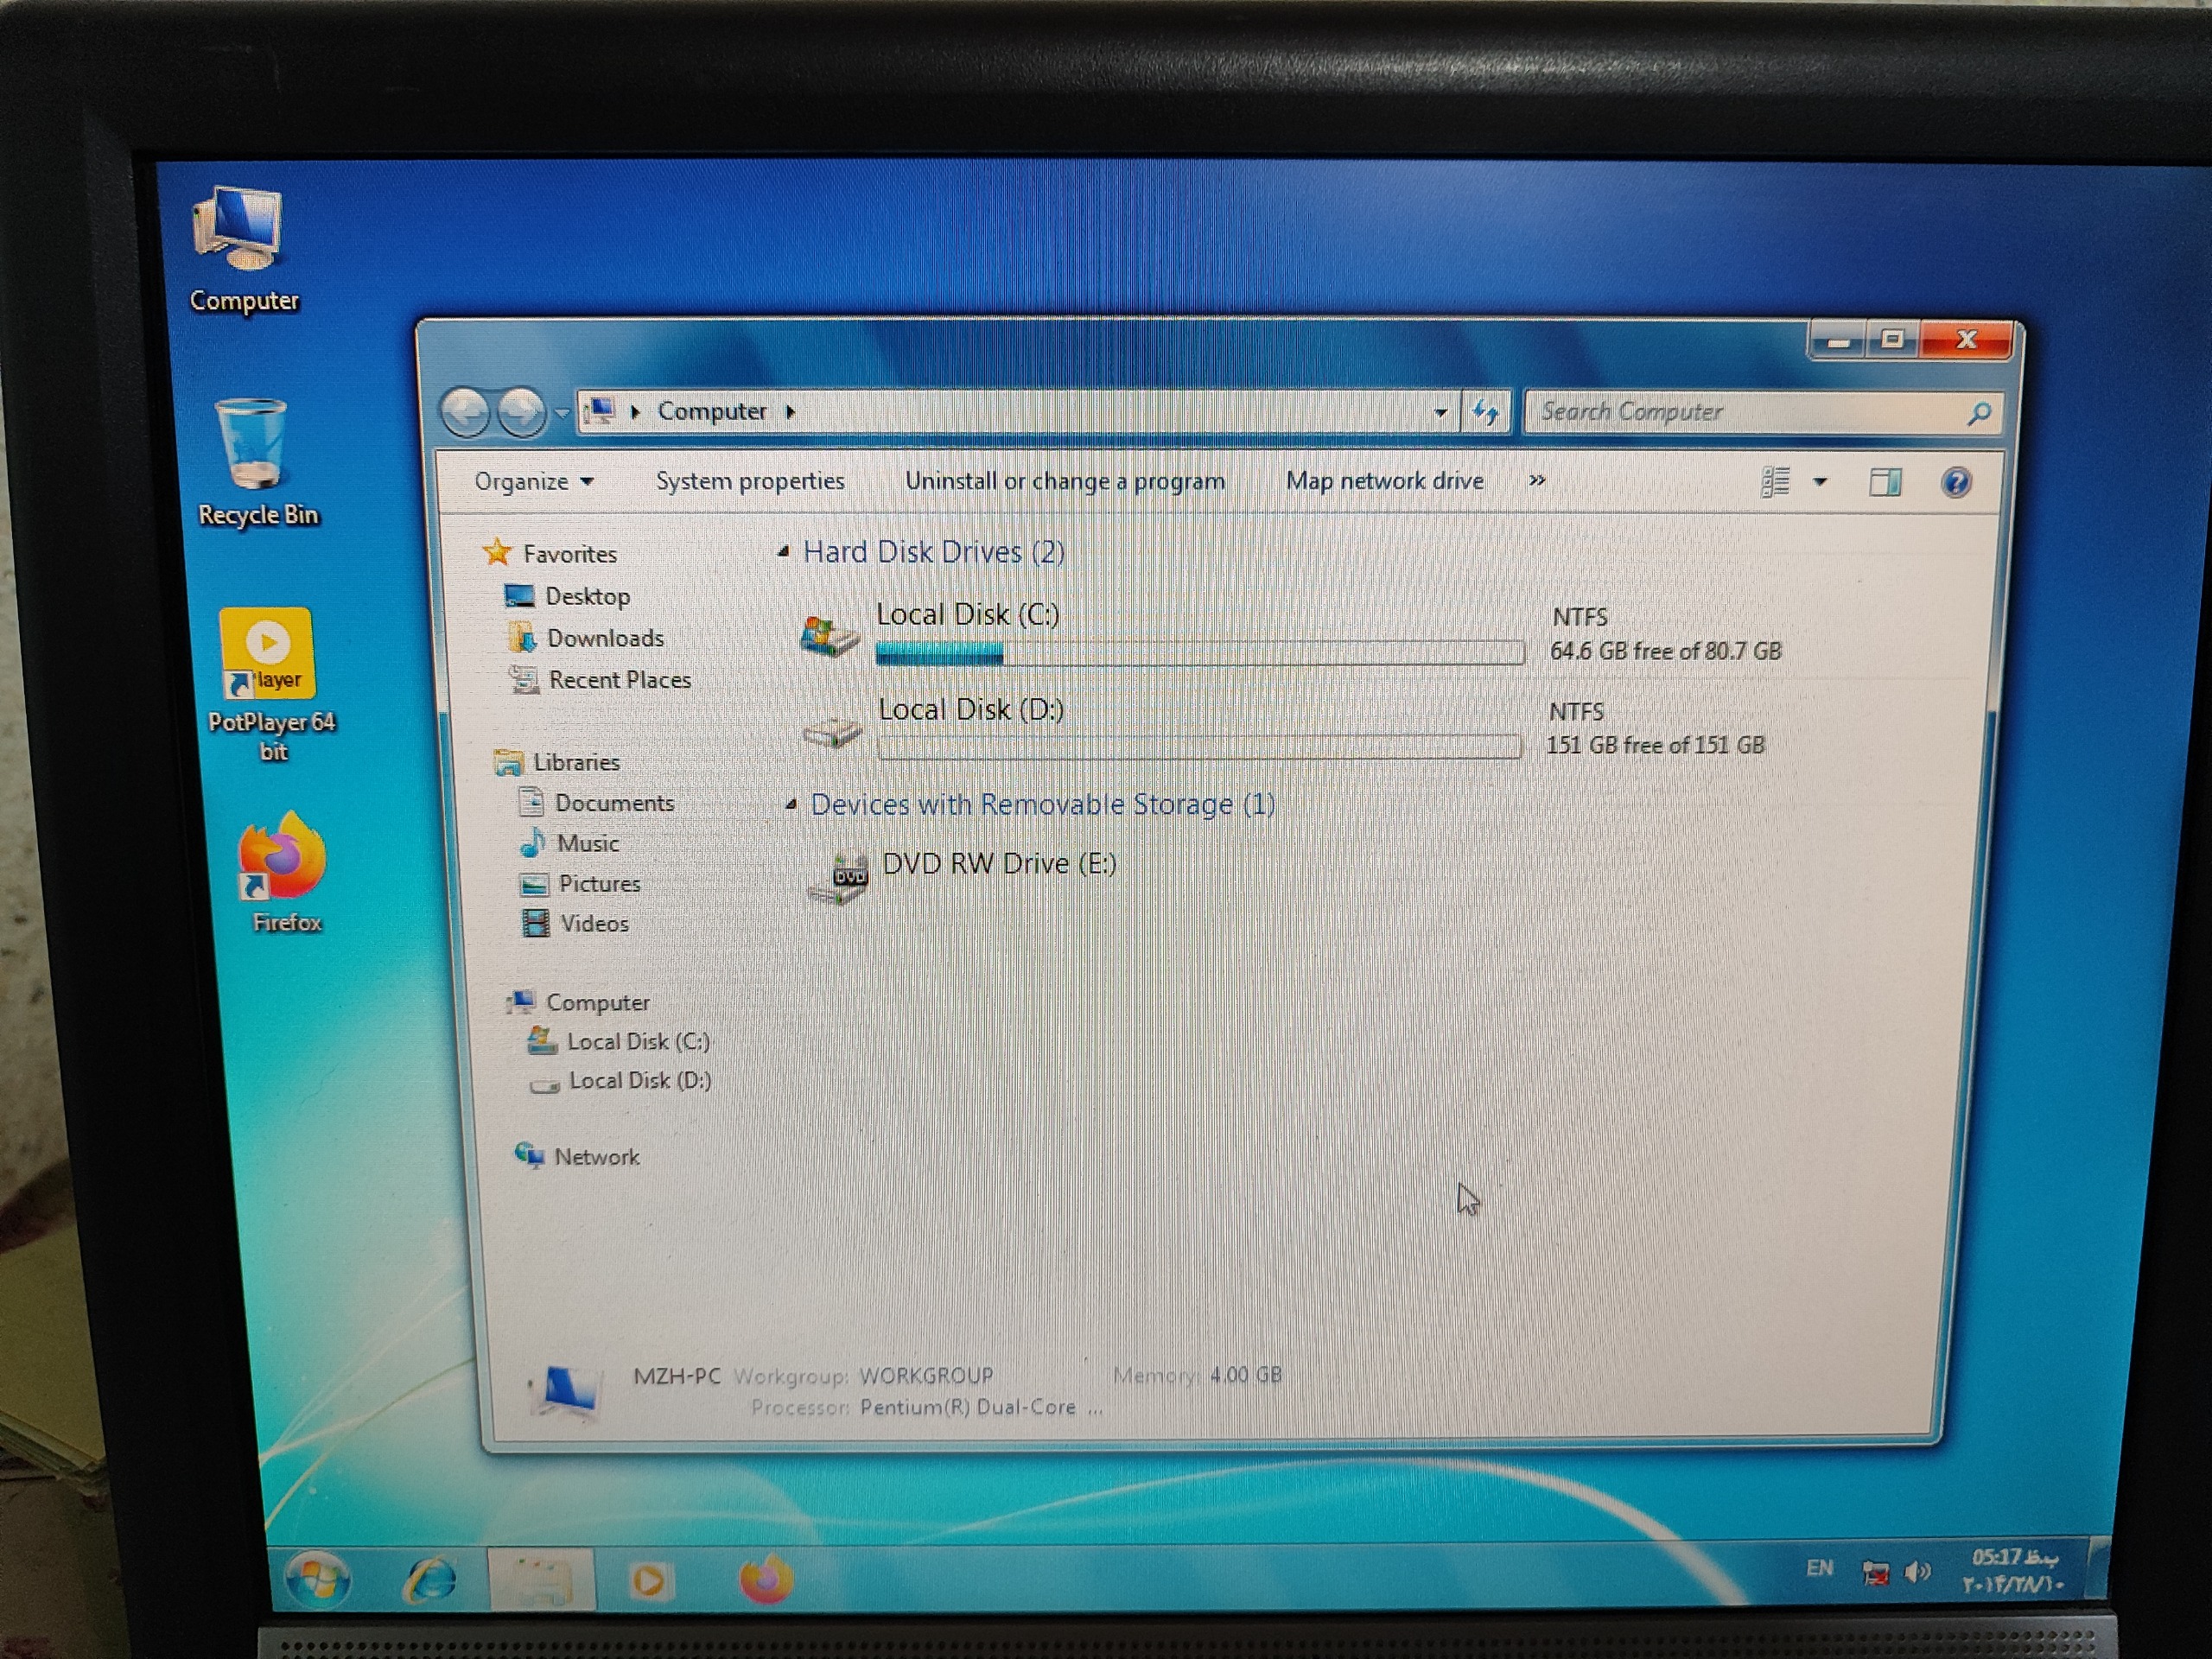2212x1659 pixels.
Task: Launch PotPlayer 64 bit desktop shortcut
Action: (270, 685)
